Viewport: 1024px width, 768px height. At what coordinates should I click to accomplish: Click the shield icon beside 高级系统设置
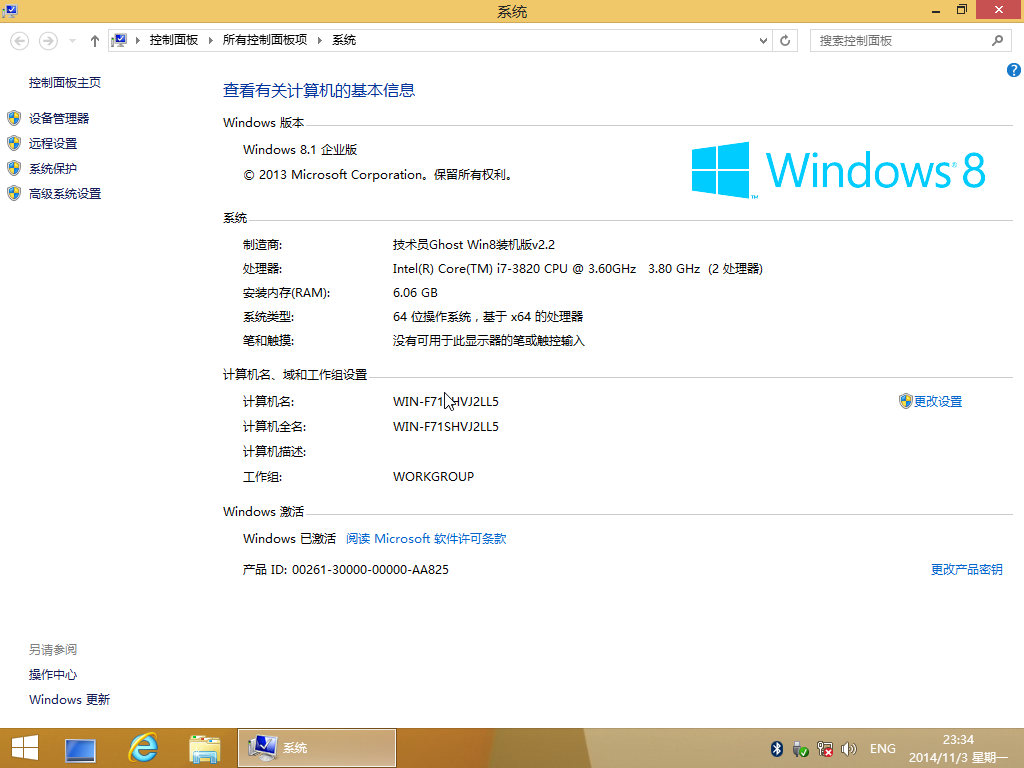click(14, 193)
